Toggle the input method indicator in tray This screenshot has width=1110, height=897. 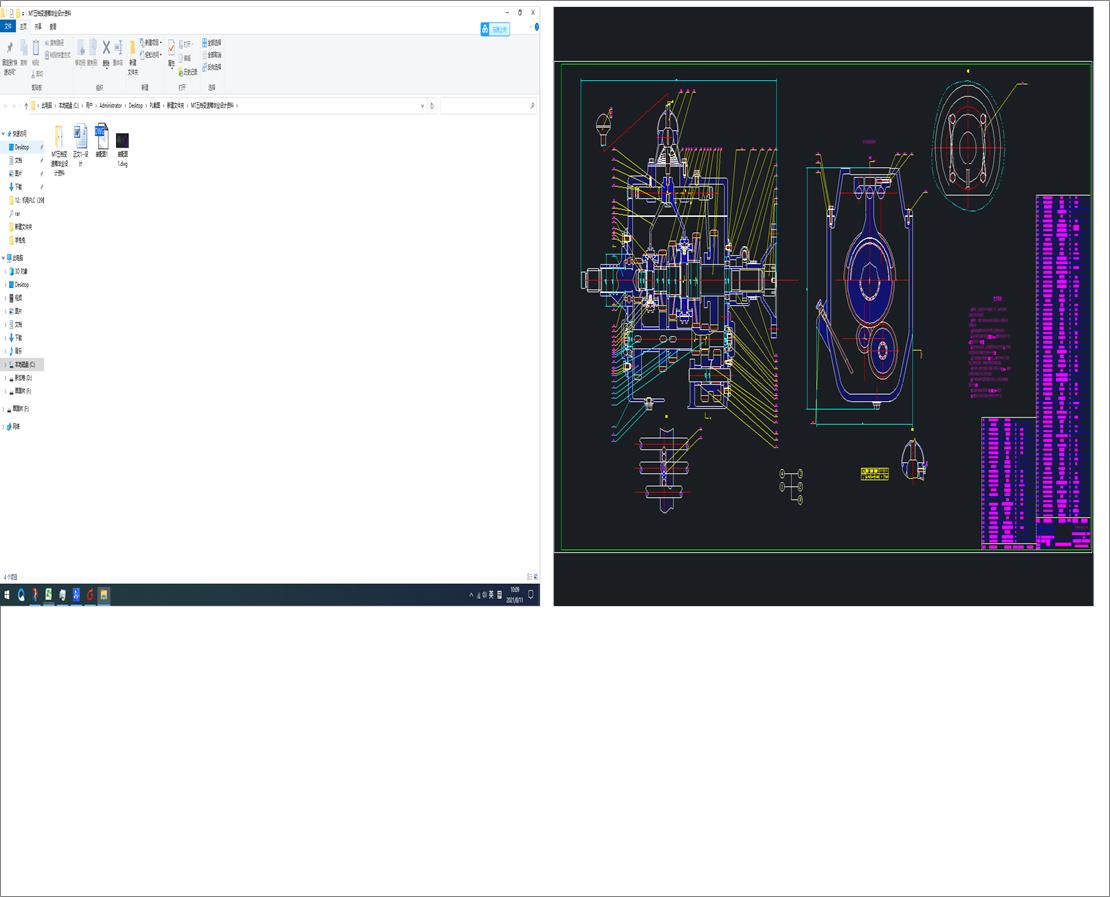pyautogui.click(x=491, y=595)
